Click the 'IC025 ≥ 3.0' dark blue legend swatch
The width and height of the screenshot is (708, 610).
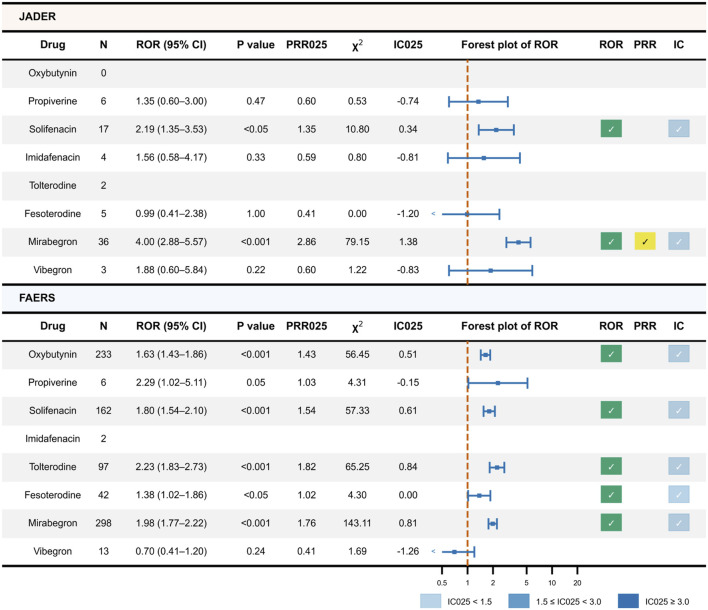pos(628,601)
